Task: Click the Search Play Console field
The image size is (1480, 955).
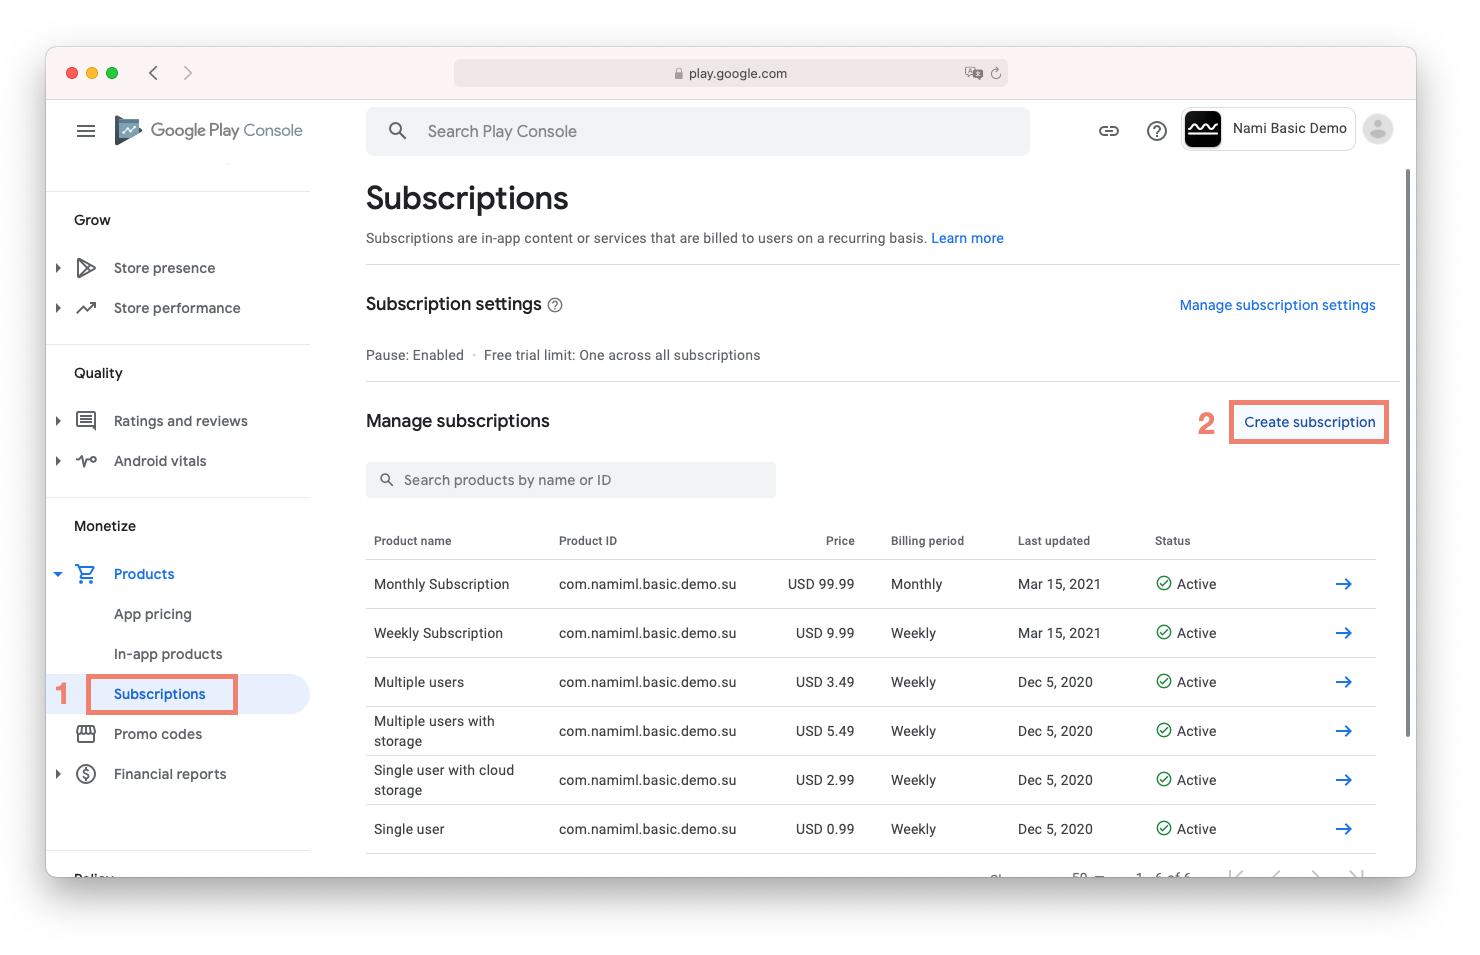Action: pyautogui.click(x=698, y=131)
